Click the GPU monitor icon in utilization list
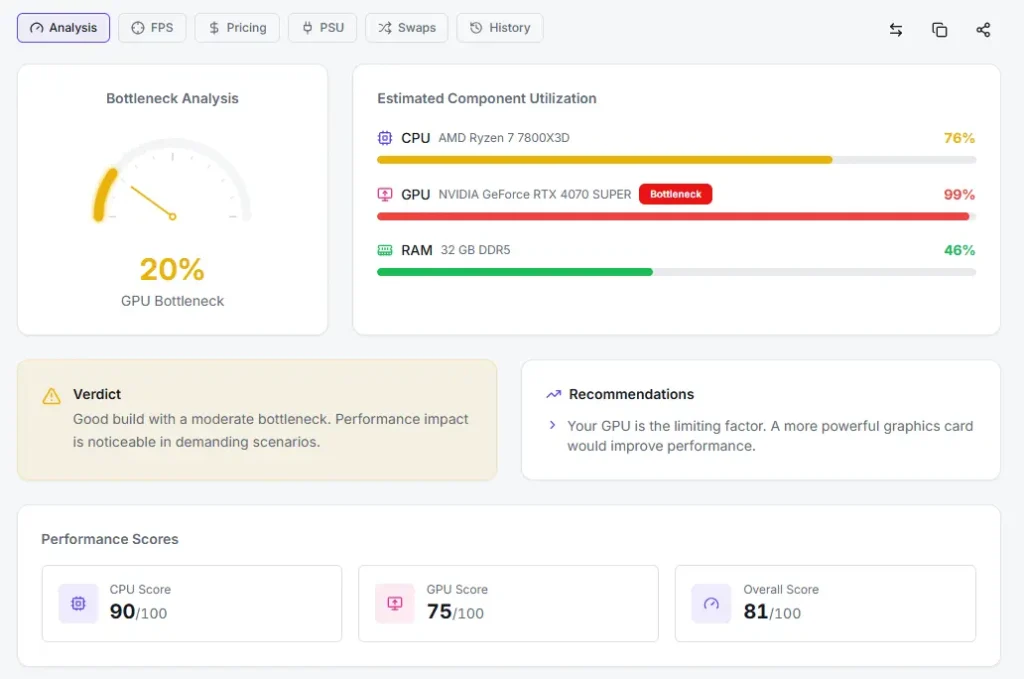The height and width of the screenshot is (679, 1024). pyautogui.click(x=385, y=194)
